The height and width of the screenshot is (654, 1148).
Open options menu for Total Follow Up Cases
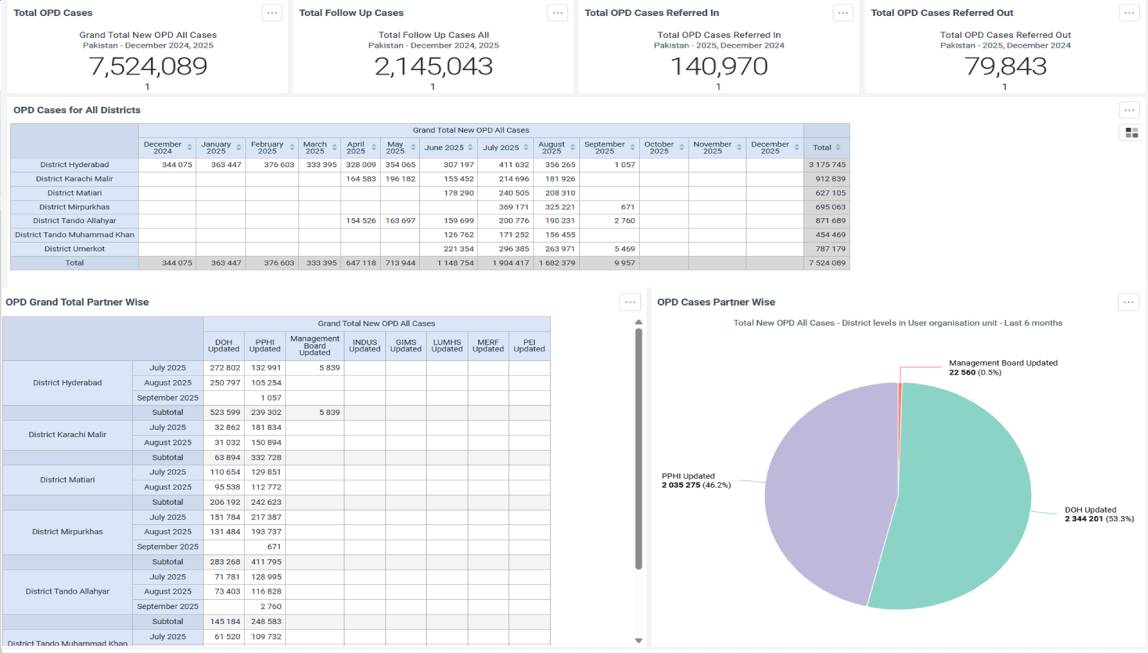[558, 13]
